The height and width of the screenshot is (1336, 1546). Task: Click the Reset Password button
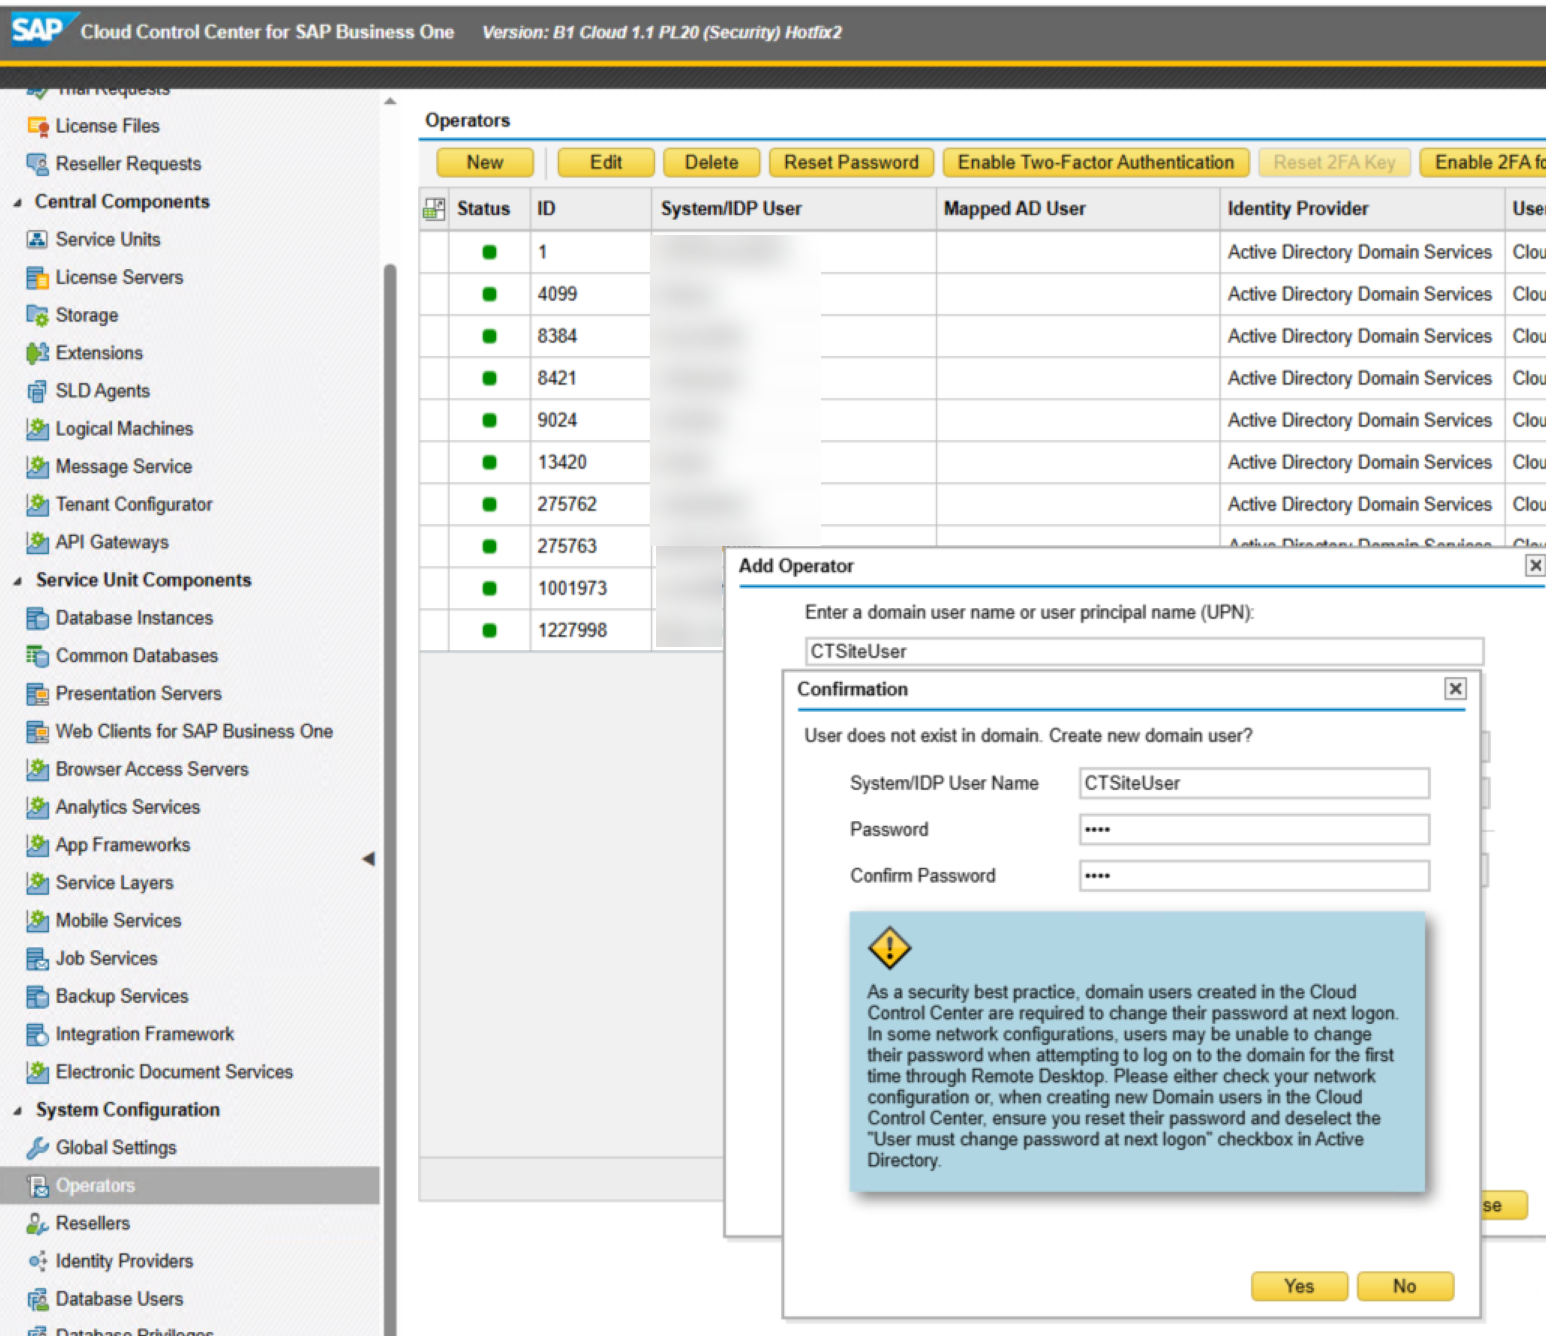tap(851, 162)
